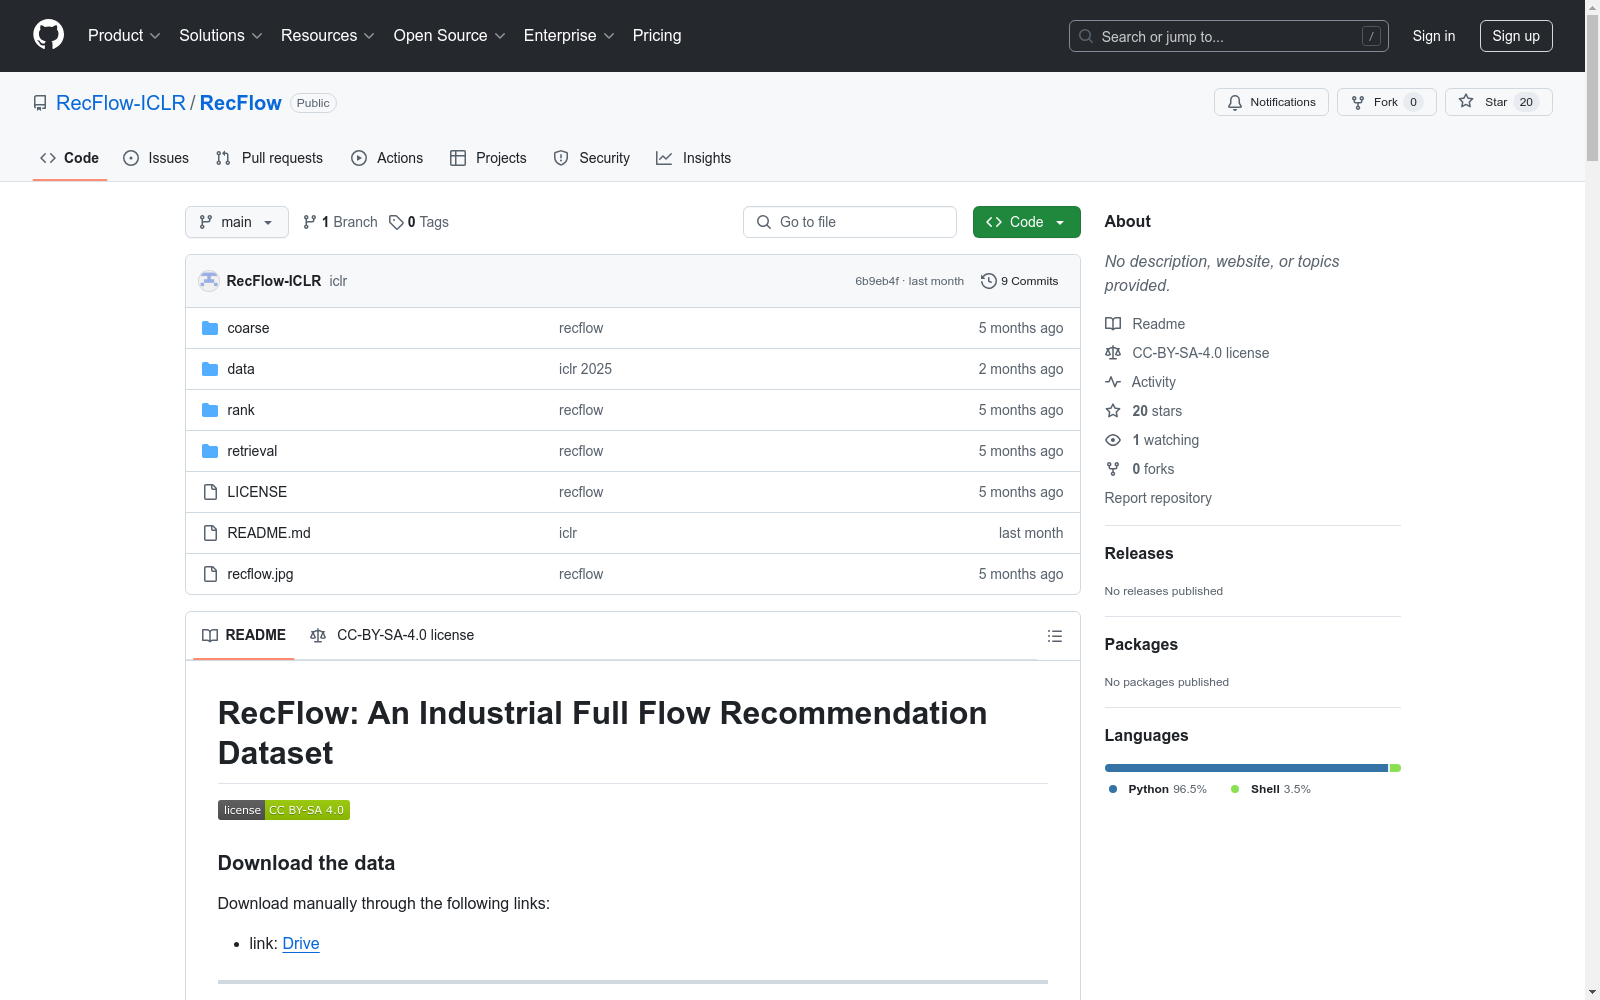Select the Code repository tab
Viewport: 1600px width, 1000px height.
pos(70,158)
